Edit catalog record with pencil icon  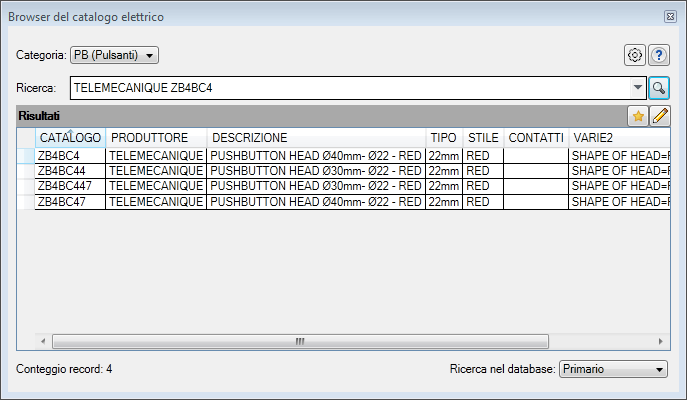pos(660,116)
